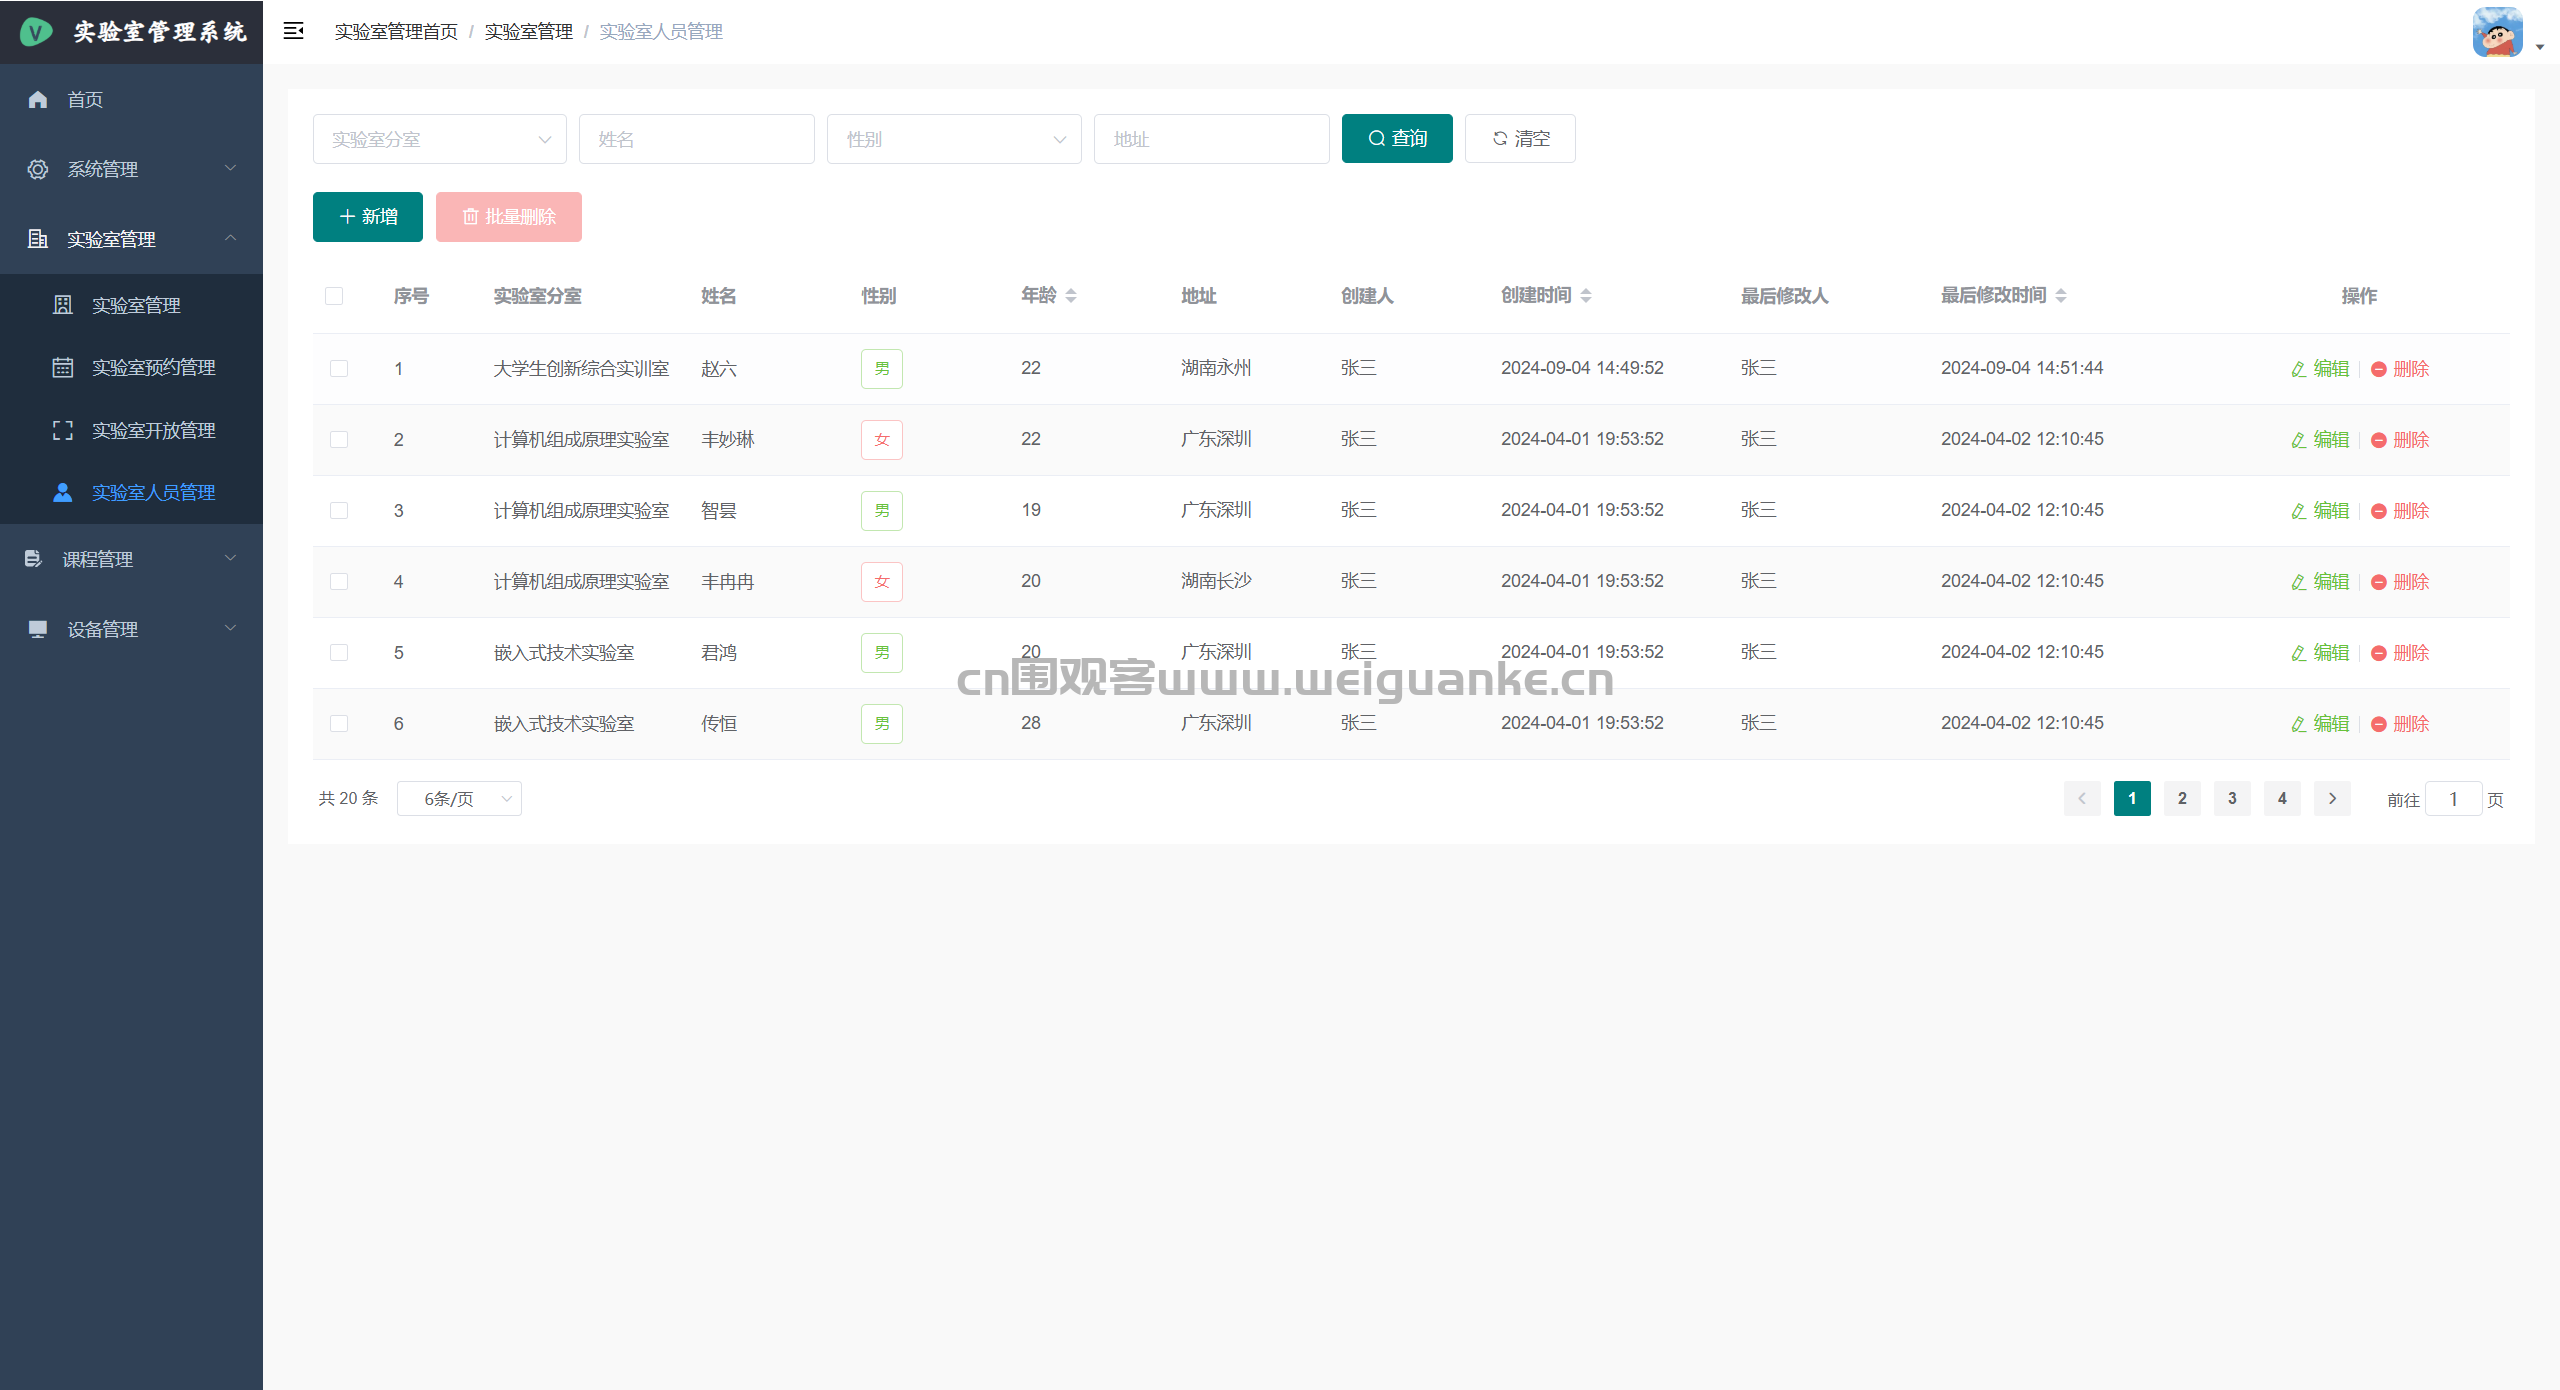Go to next page with the right arrow
This screenshot has width=2560, height=1390.
click(2332, 798)
